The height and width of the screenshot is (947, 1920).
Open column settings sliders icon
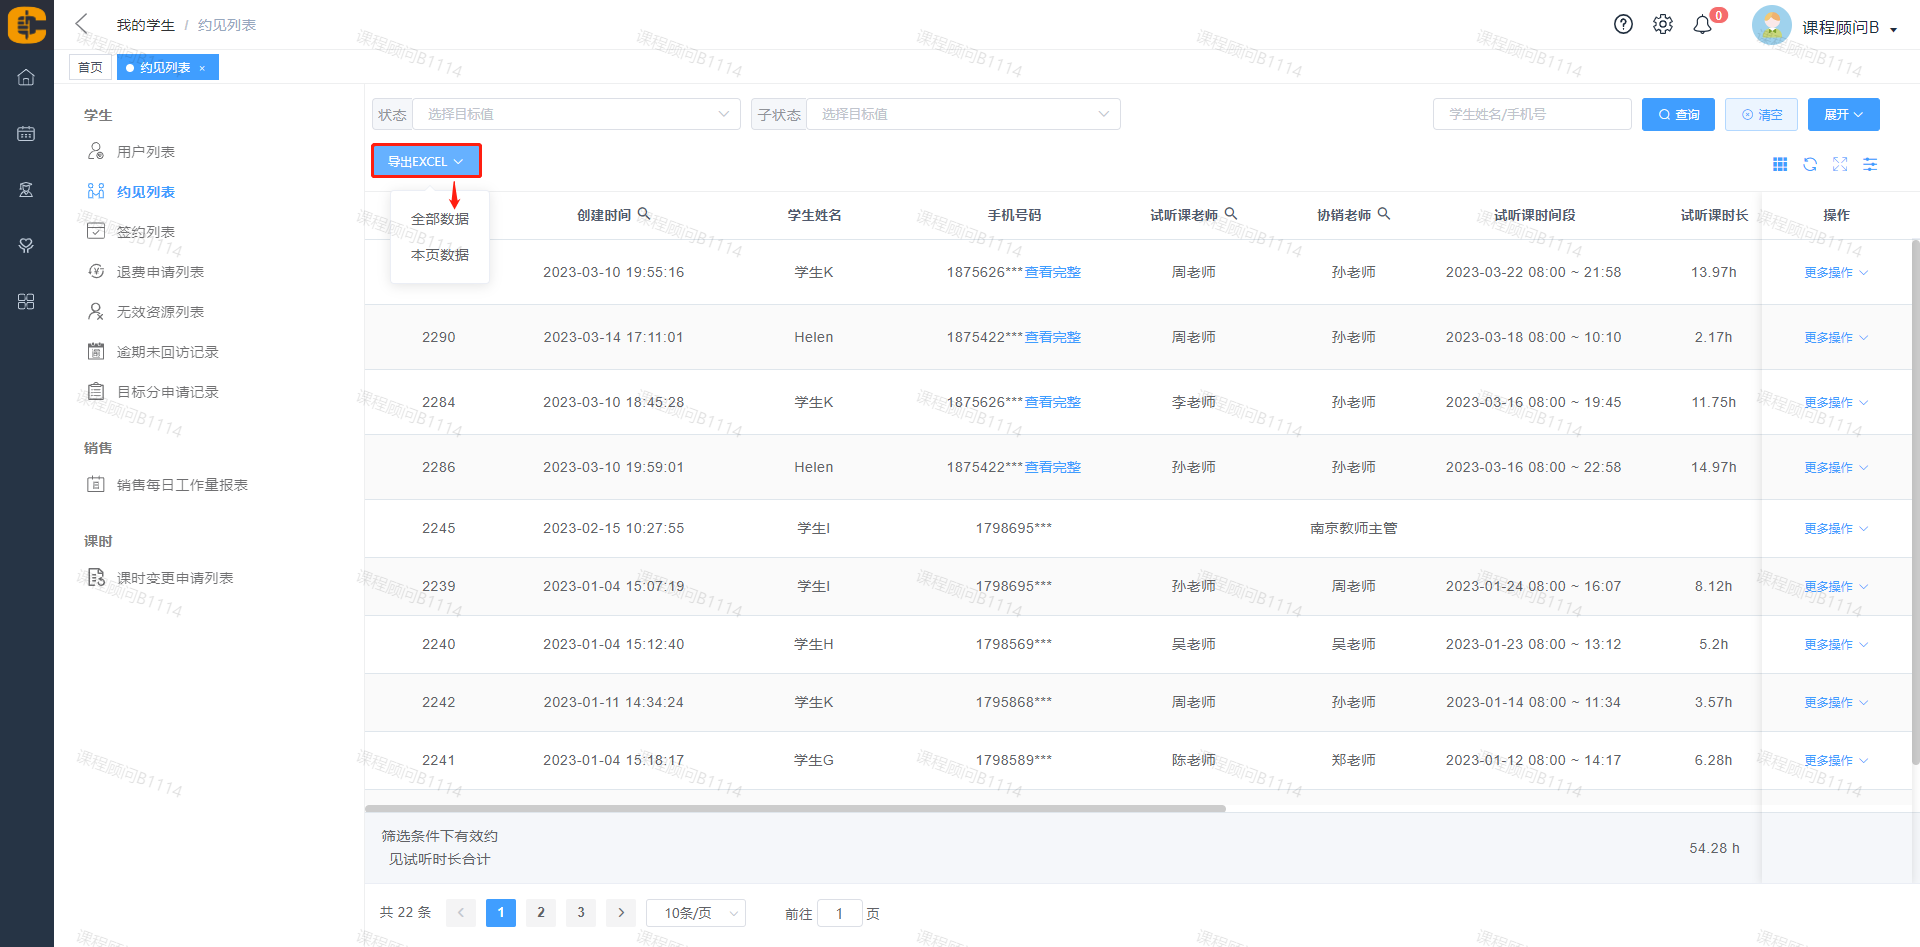pyautogui.click(x=1870, y=164)
